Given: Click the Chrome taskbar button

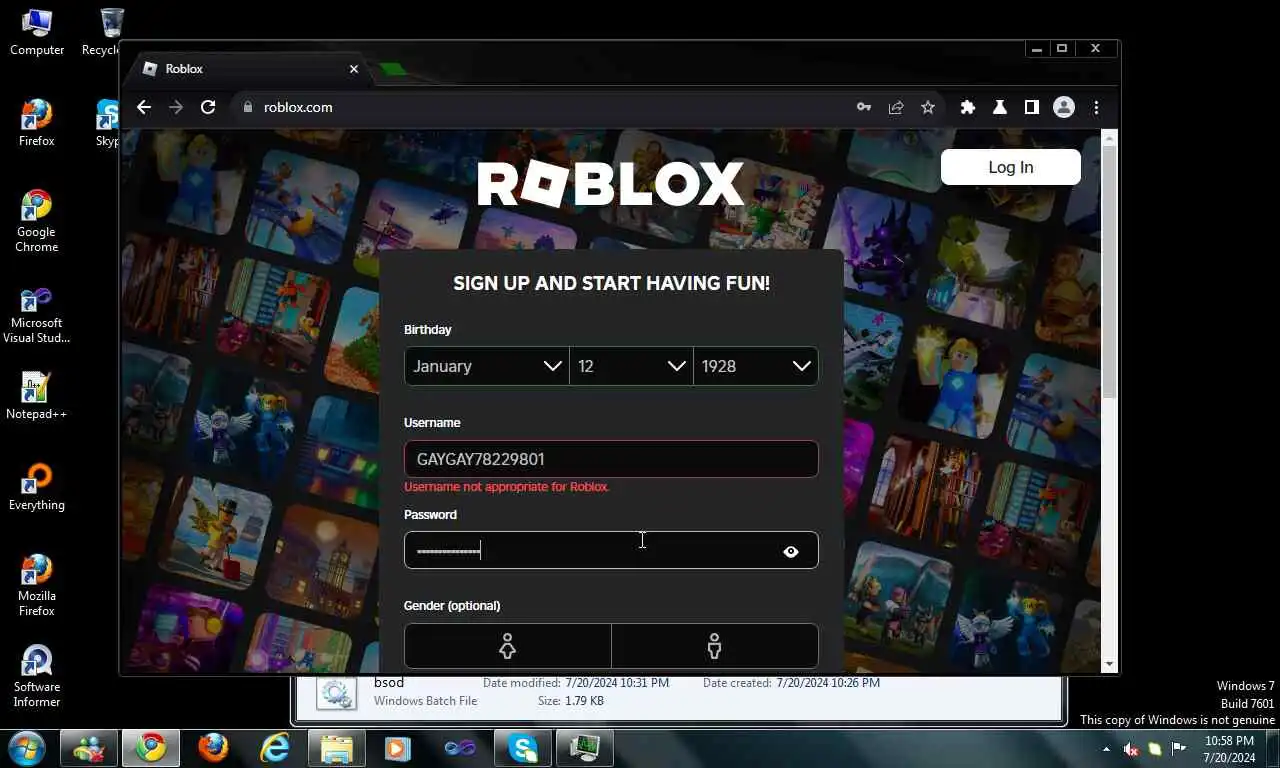Looking at the screenshot, I should pos(151,748).
